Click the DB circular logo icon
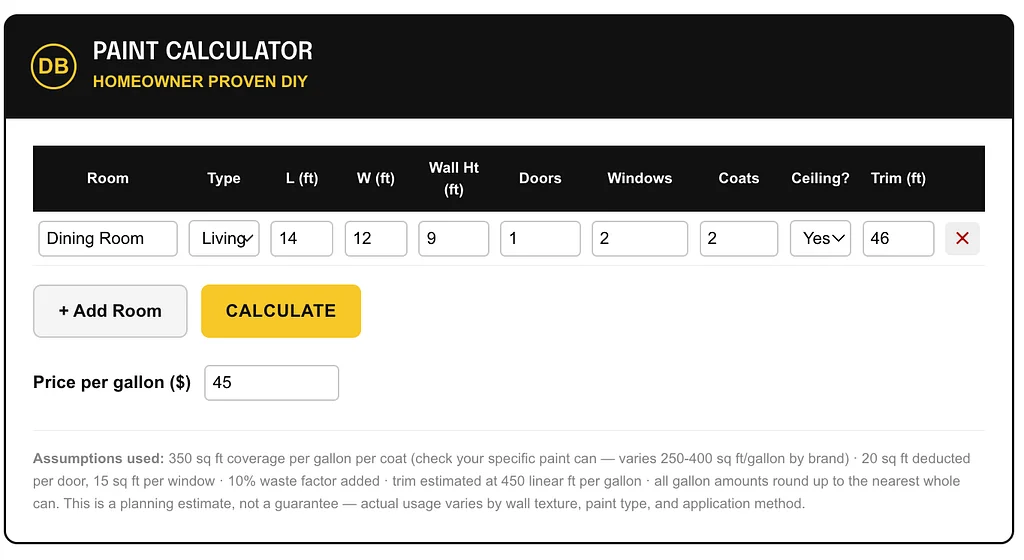The height and width of the screenshot is (560, 1024). coord(54,66)
